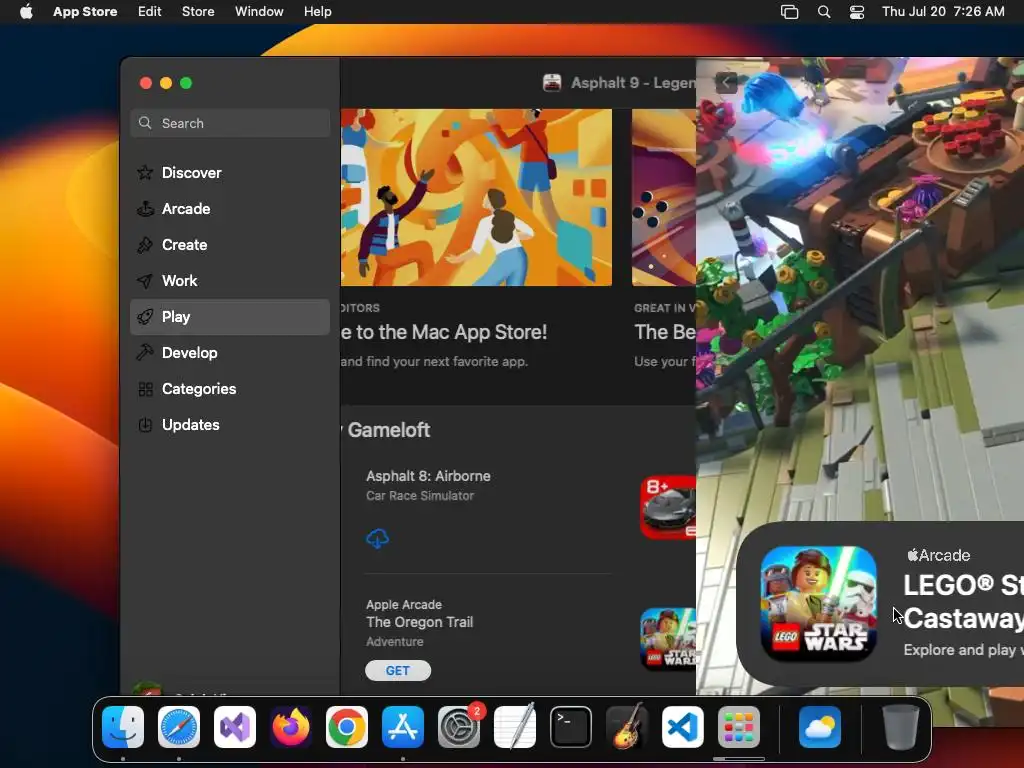1024x768 pixels.
Task: Open TextEdit from the Dock
Action: point(515,727)
